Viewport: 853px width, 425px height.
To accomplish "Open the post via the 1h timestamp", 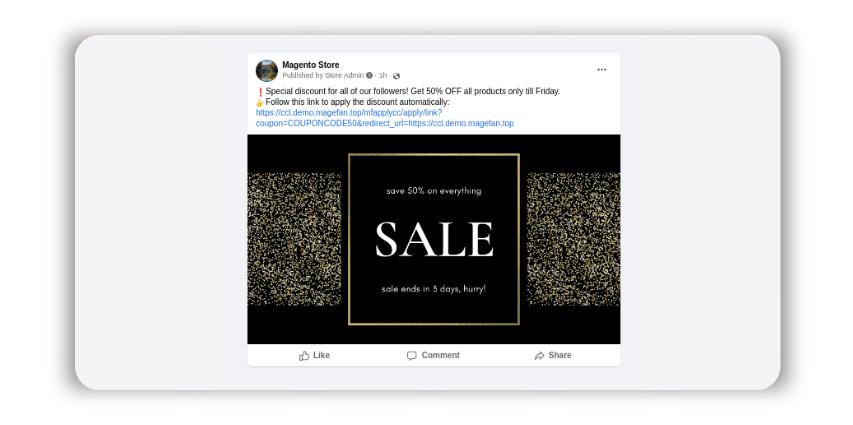I will tap(383, 76).
